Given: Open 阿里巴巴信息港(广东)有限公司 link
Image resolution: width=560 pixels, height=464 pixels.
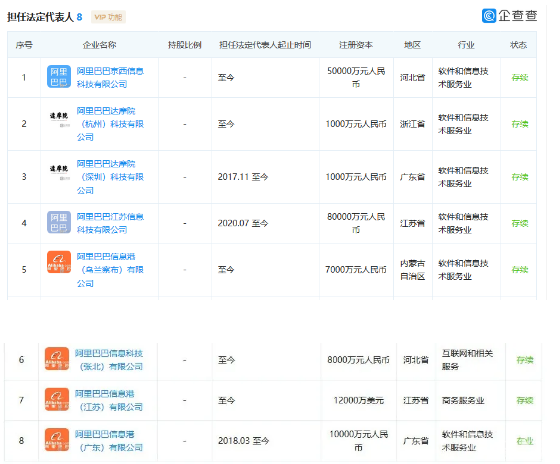Looking at the screenshot, I should (109, 440).
